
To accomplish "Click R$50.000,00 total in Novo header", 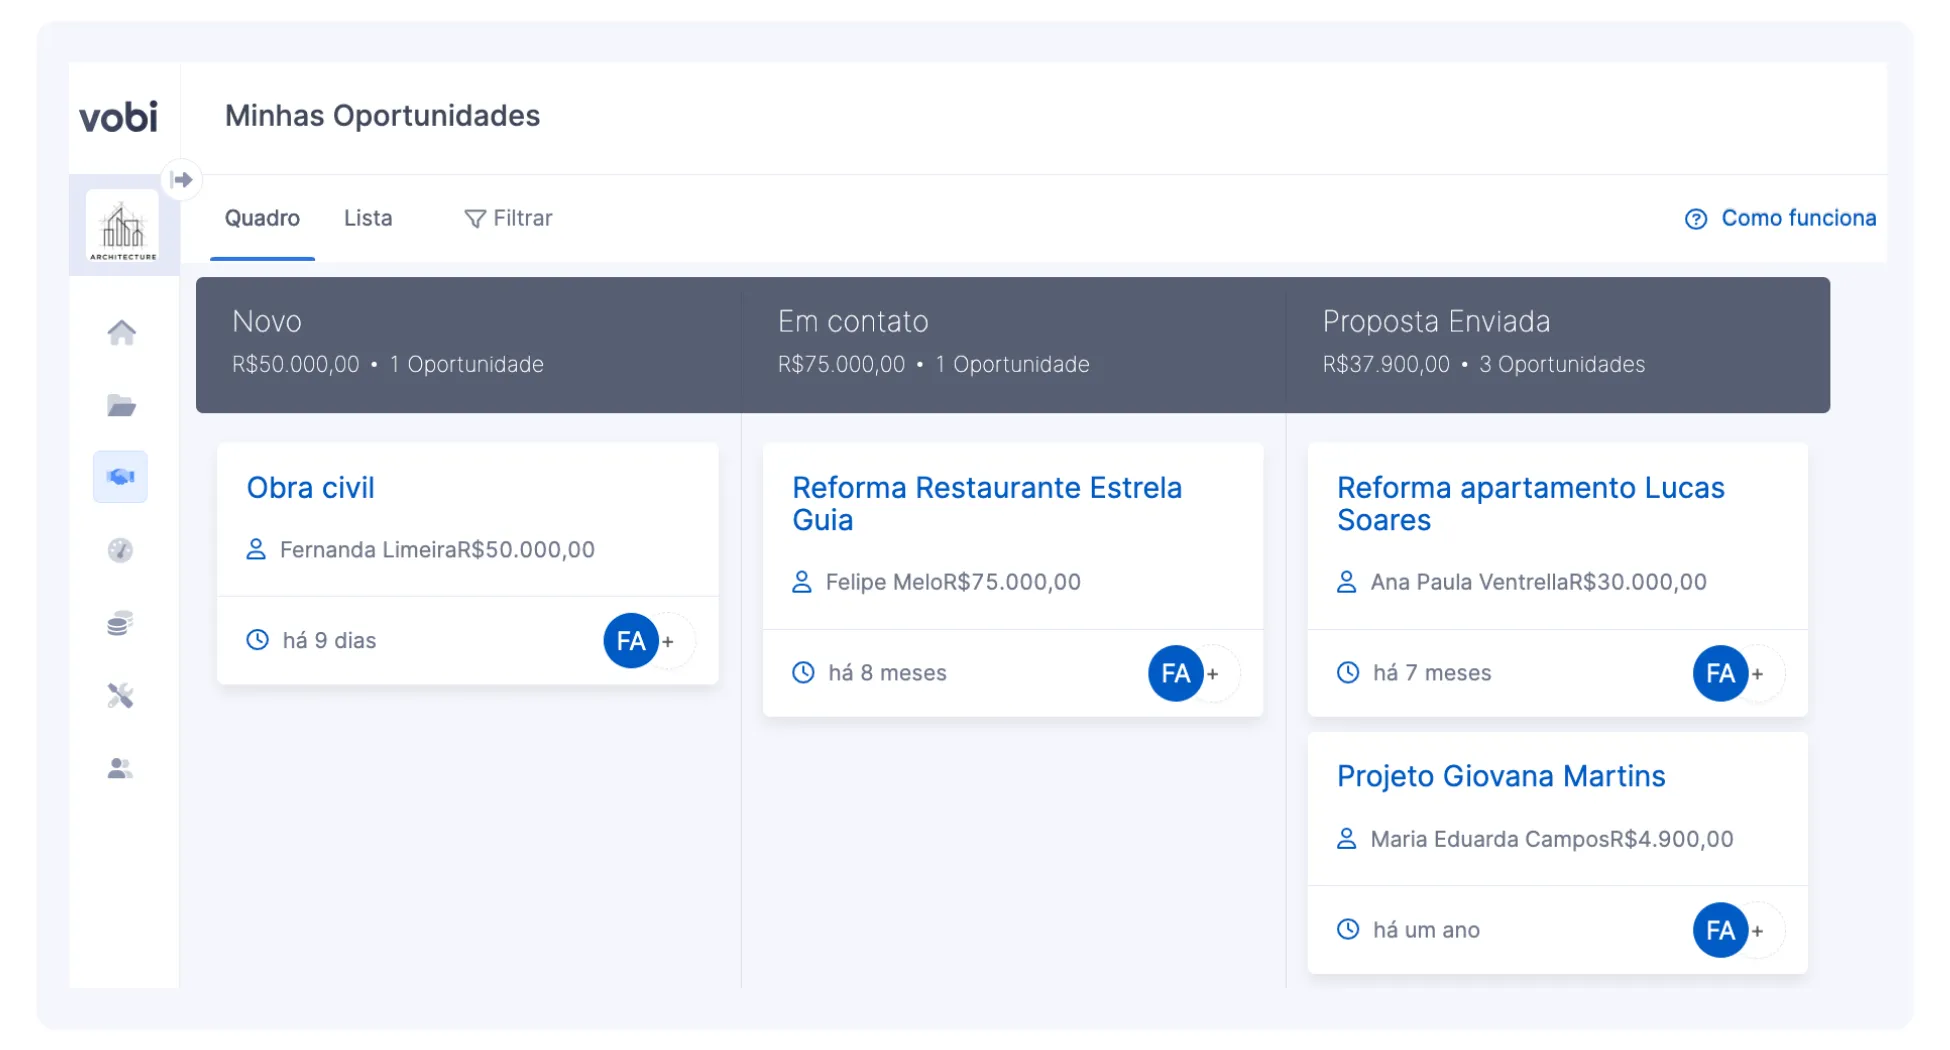I will 295,365.
